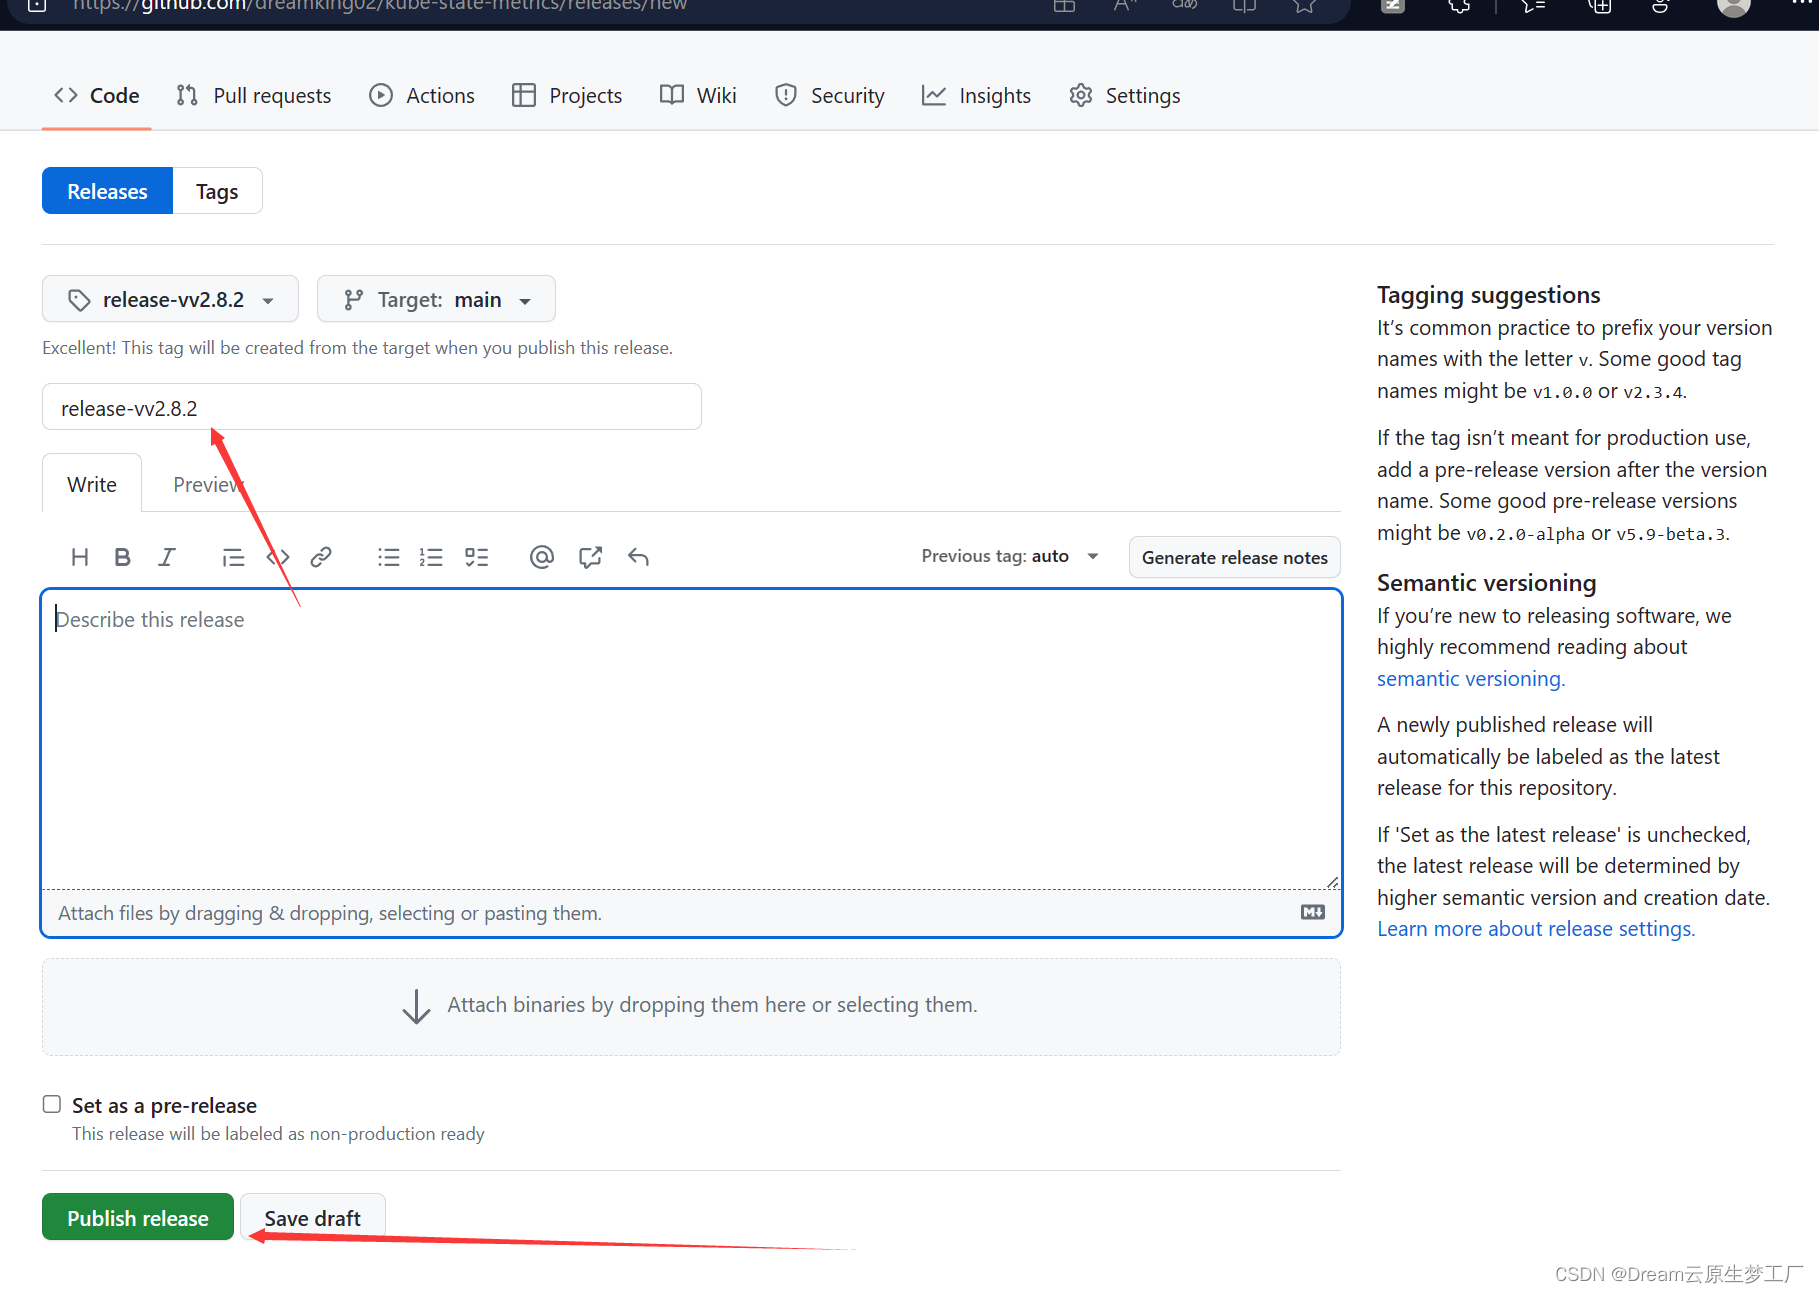The image size is (1819, 1293).
Task: Mention a user with the @ icon
Action: pos(541,557)
